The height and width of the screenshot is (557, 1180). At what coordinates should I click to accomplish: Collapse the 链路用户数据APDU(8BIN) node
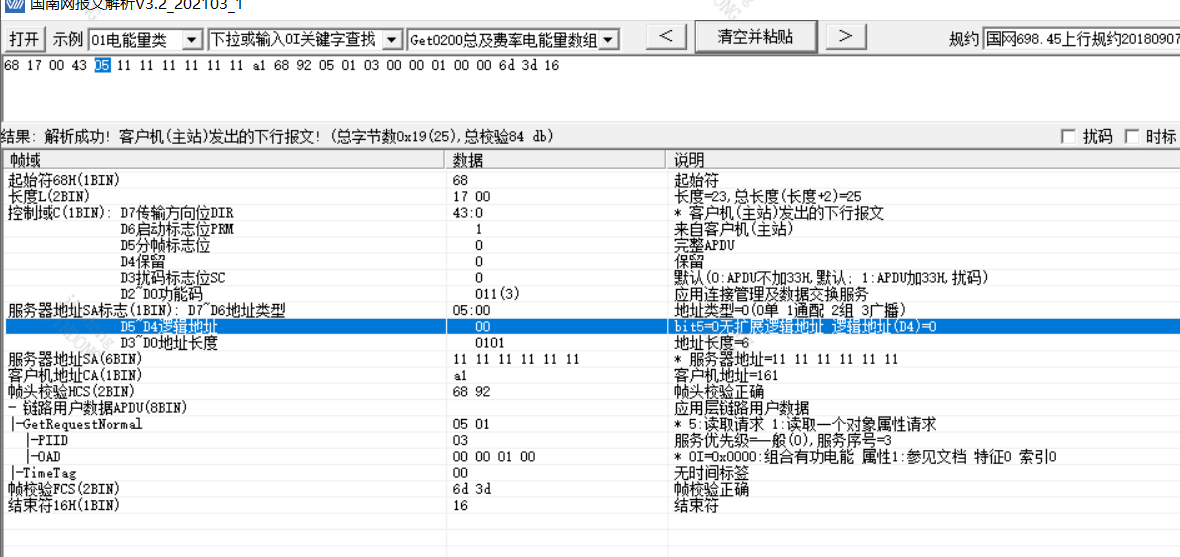coord(11,407)
